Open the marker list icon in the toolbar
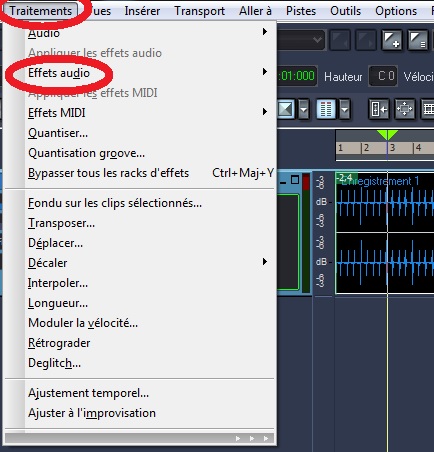Screen dimensions: 434x452 coord(418,41)
